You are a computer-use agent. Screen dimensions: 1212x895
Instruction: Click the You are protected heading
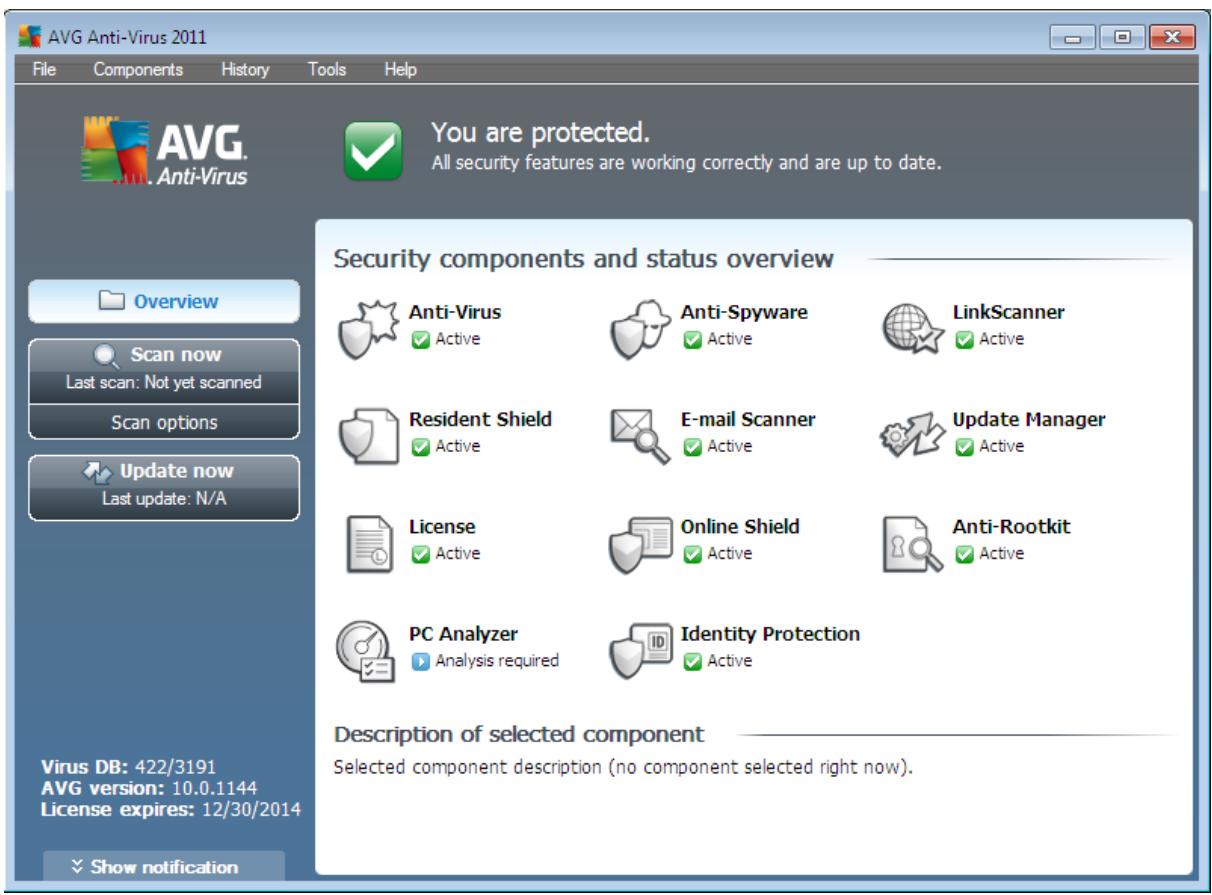(x=540, y=132)
